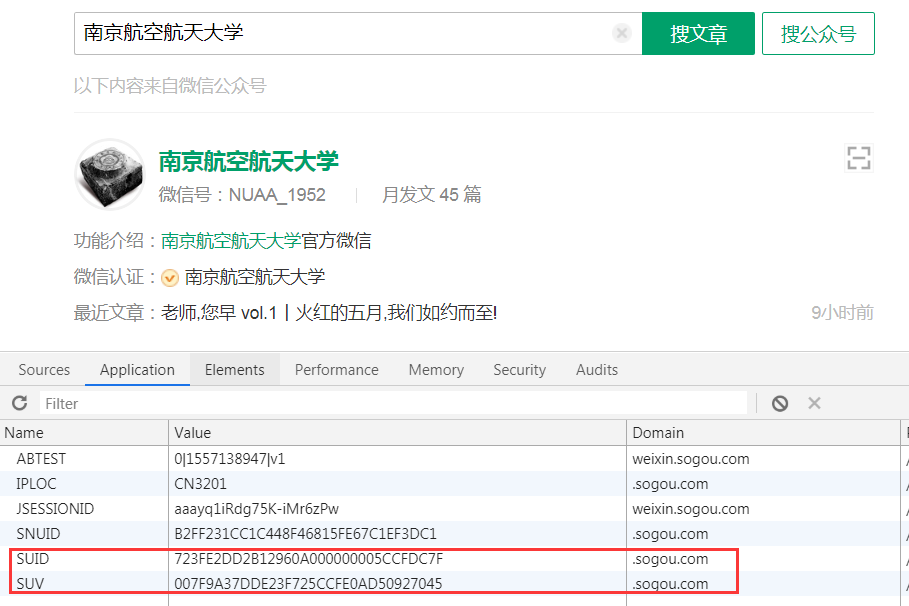Click the SNUID domain .sogou.com

pos(670,534)
